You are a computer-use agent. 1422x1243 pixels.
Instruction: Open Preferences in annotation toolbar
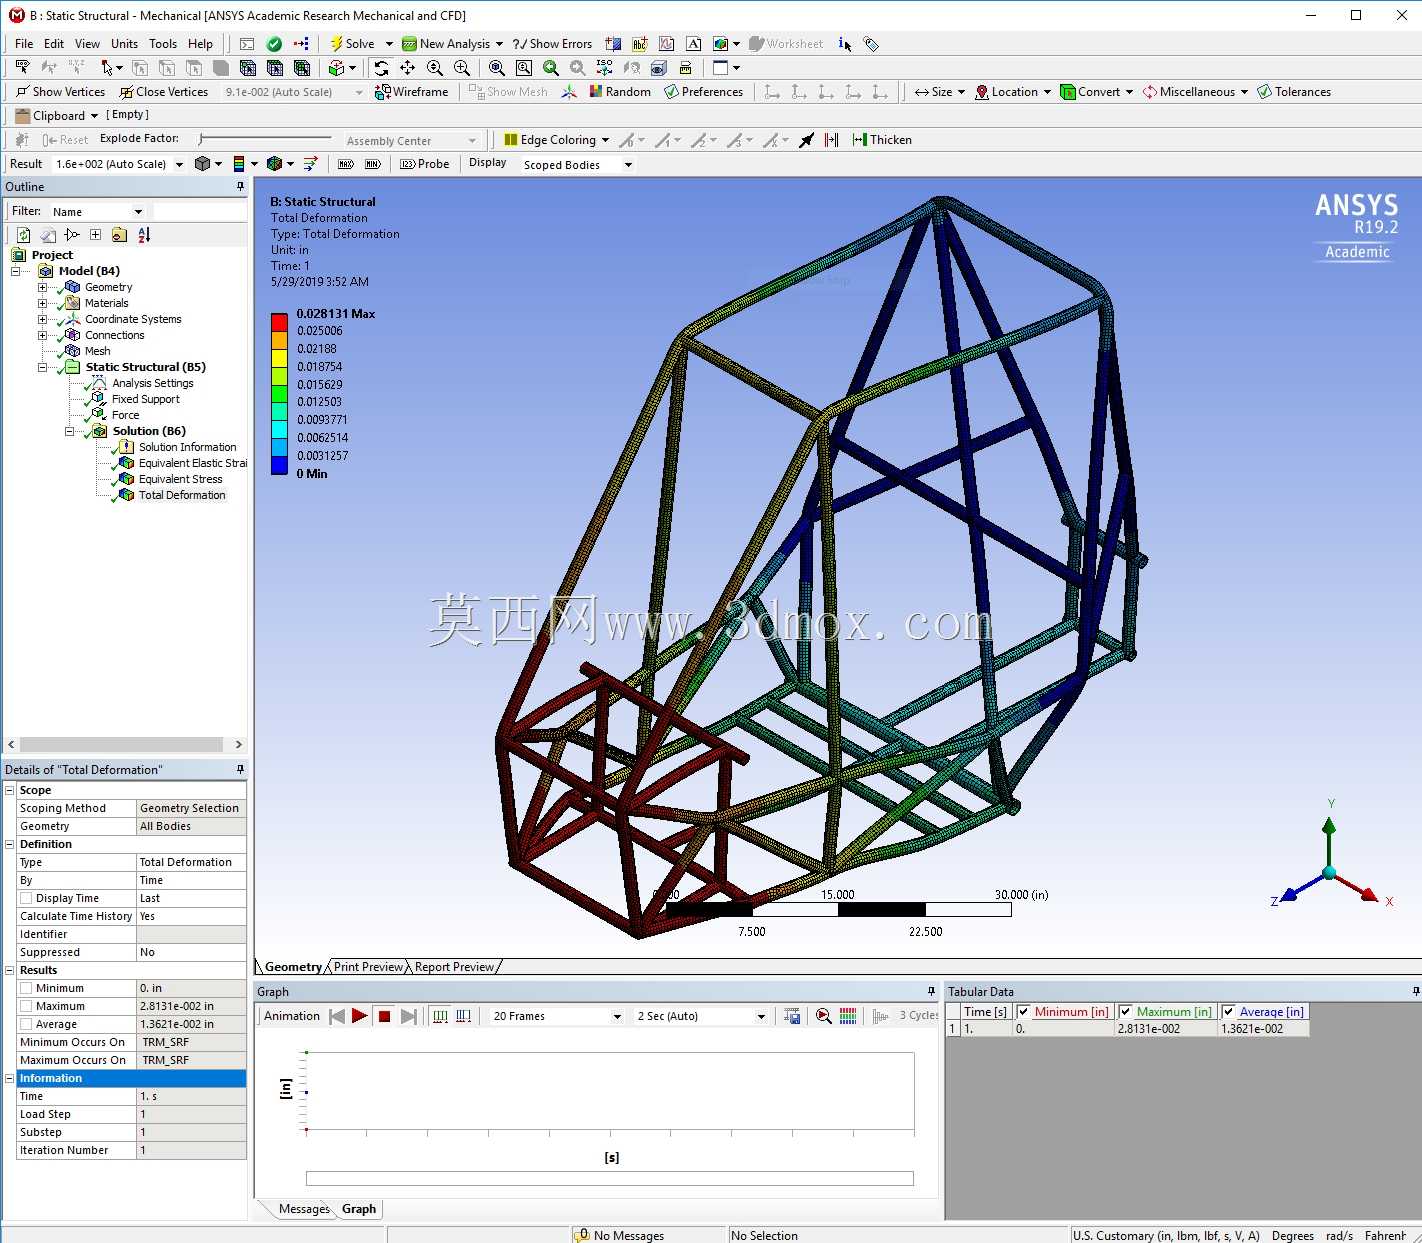[x=704, y=92]
